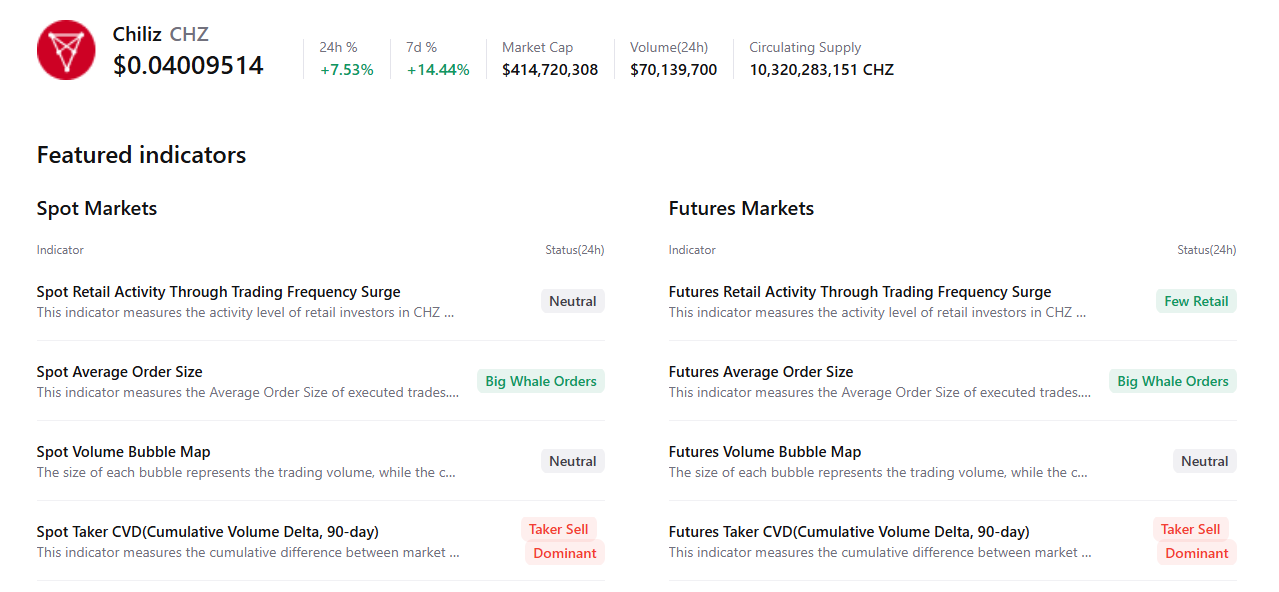
Task: Click Spot Big Whale Orders status badge
Action: [x=540, y=381]
